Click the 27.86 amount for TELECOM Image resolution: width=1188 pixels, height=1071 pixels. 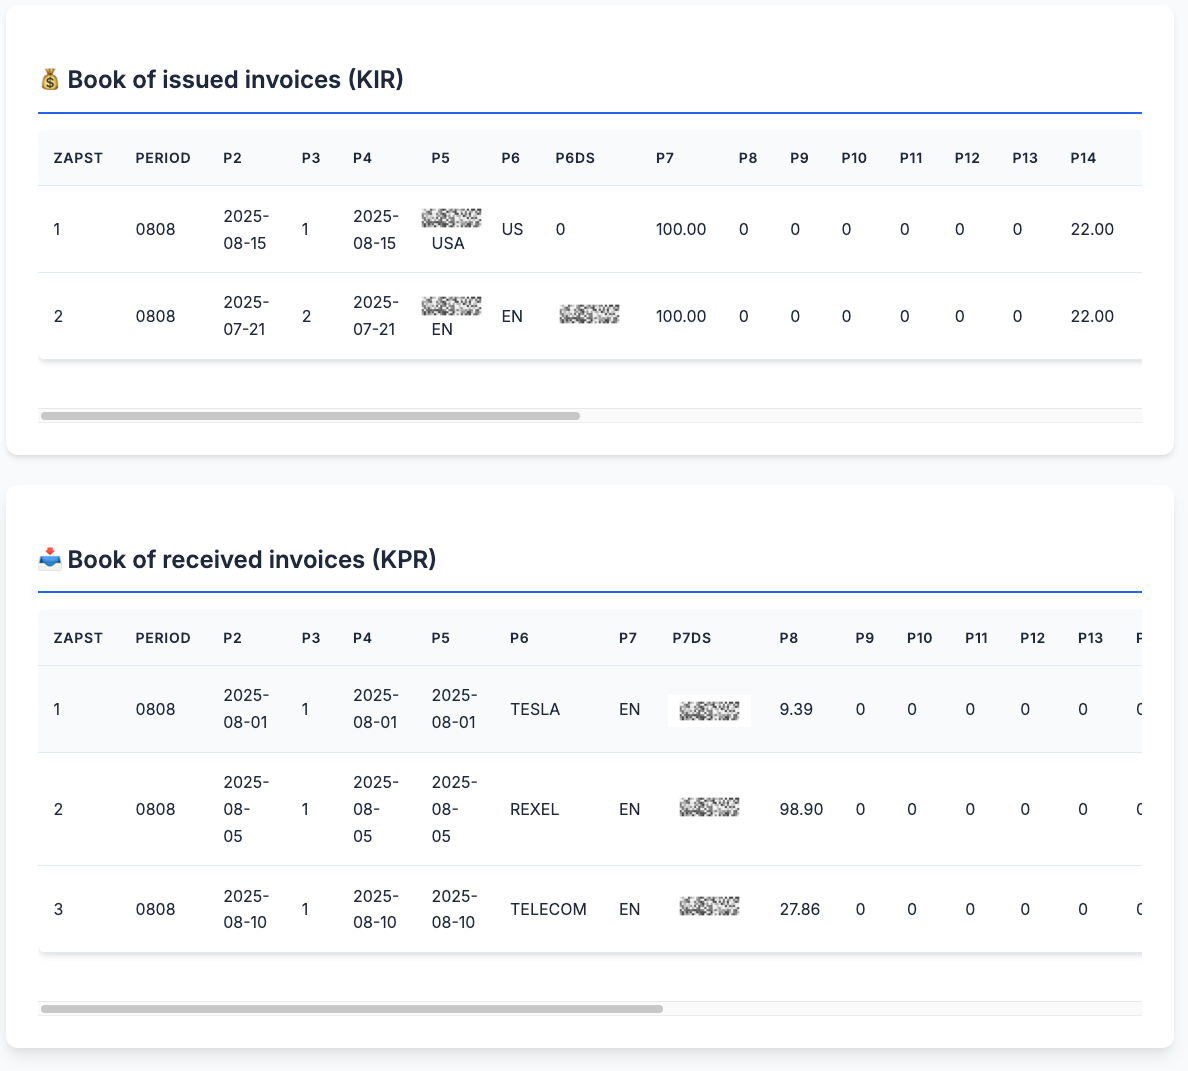[802, 909]
